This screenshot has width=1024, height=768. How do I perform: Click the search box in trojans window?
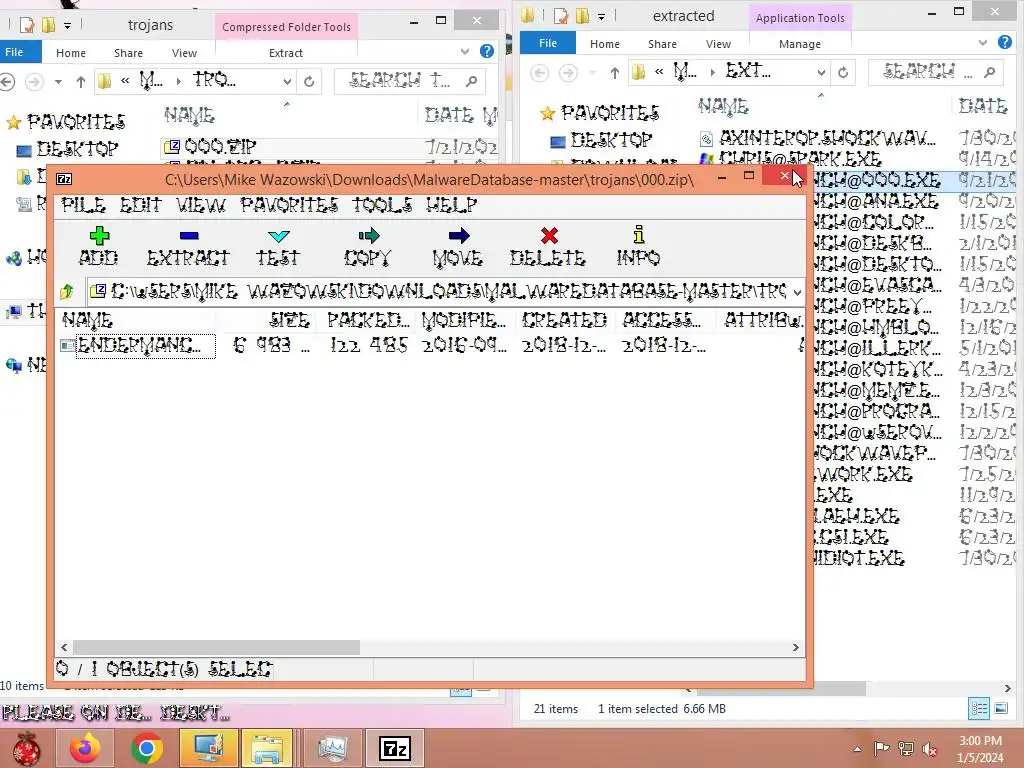(x=409, y=81)
